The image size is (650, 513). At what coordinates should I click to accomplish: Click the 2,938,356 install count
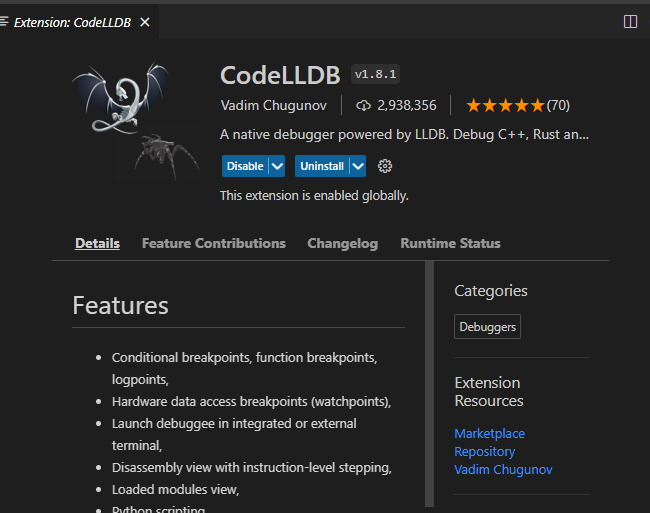tap(407, 105)
